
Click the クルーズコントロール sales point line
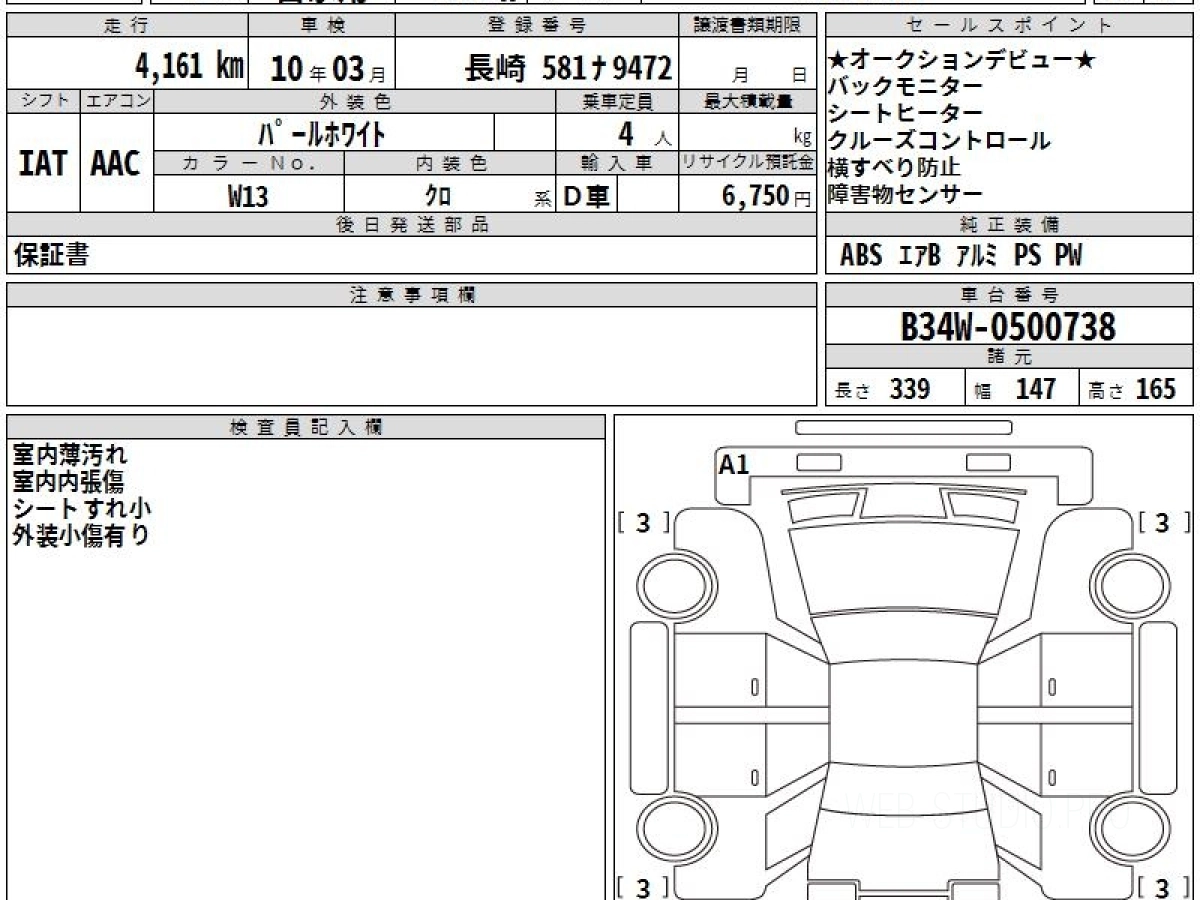(x=939, y=141)
